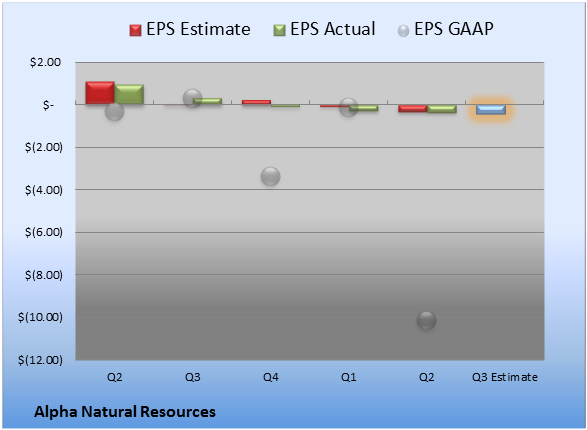Viewport: 587px width, 430px height.
Task: Click the $(8.00) y-axis label
Action: coord(44,275)
